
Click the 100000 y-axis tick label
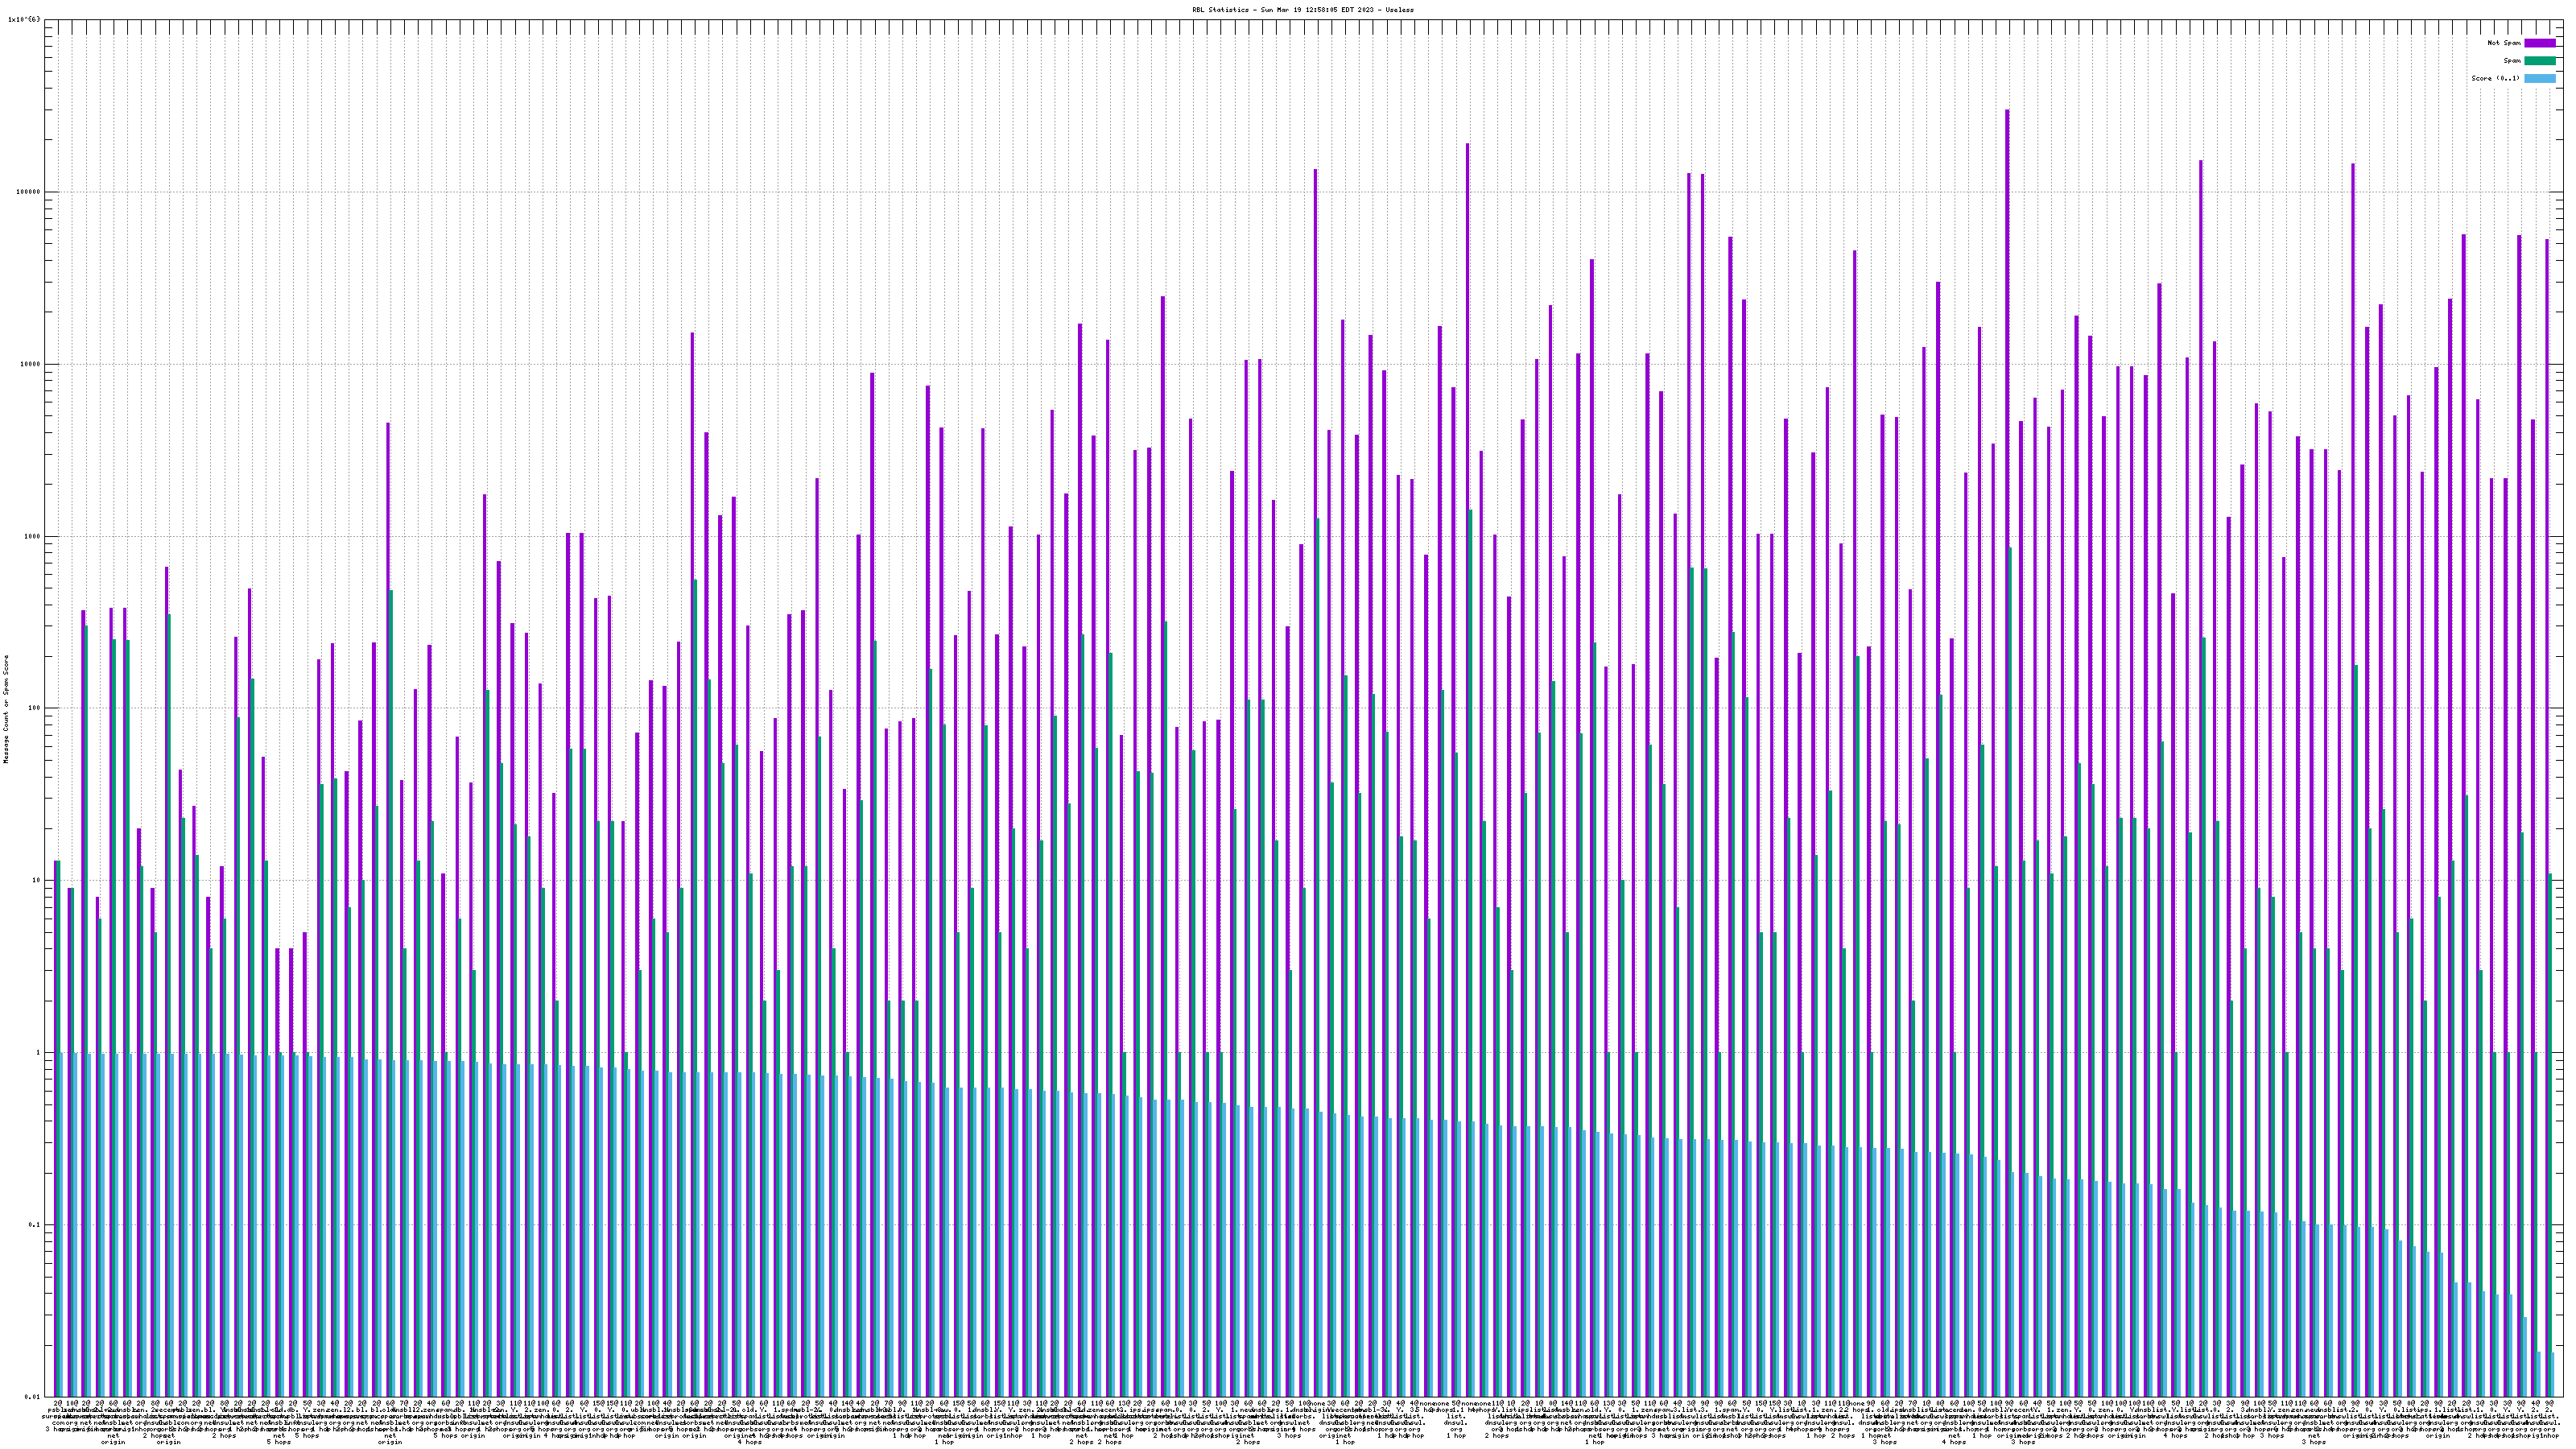tap(30, 192)
